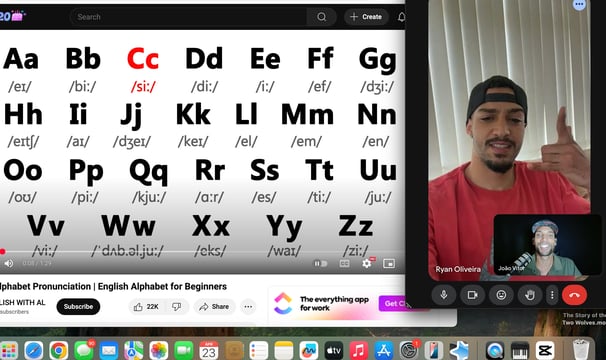Open Messages from the Dock
This screenshot has height=360, width=606.
click(83, 351)
